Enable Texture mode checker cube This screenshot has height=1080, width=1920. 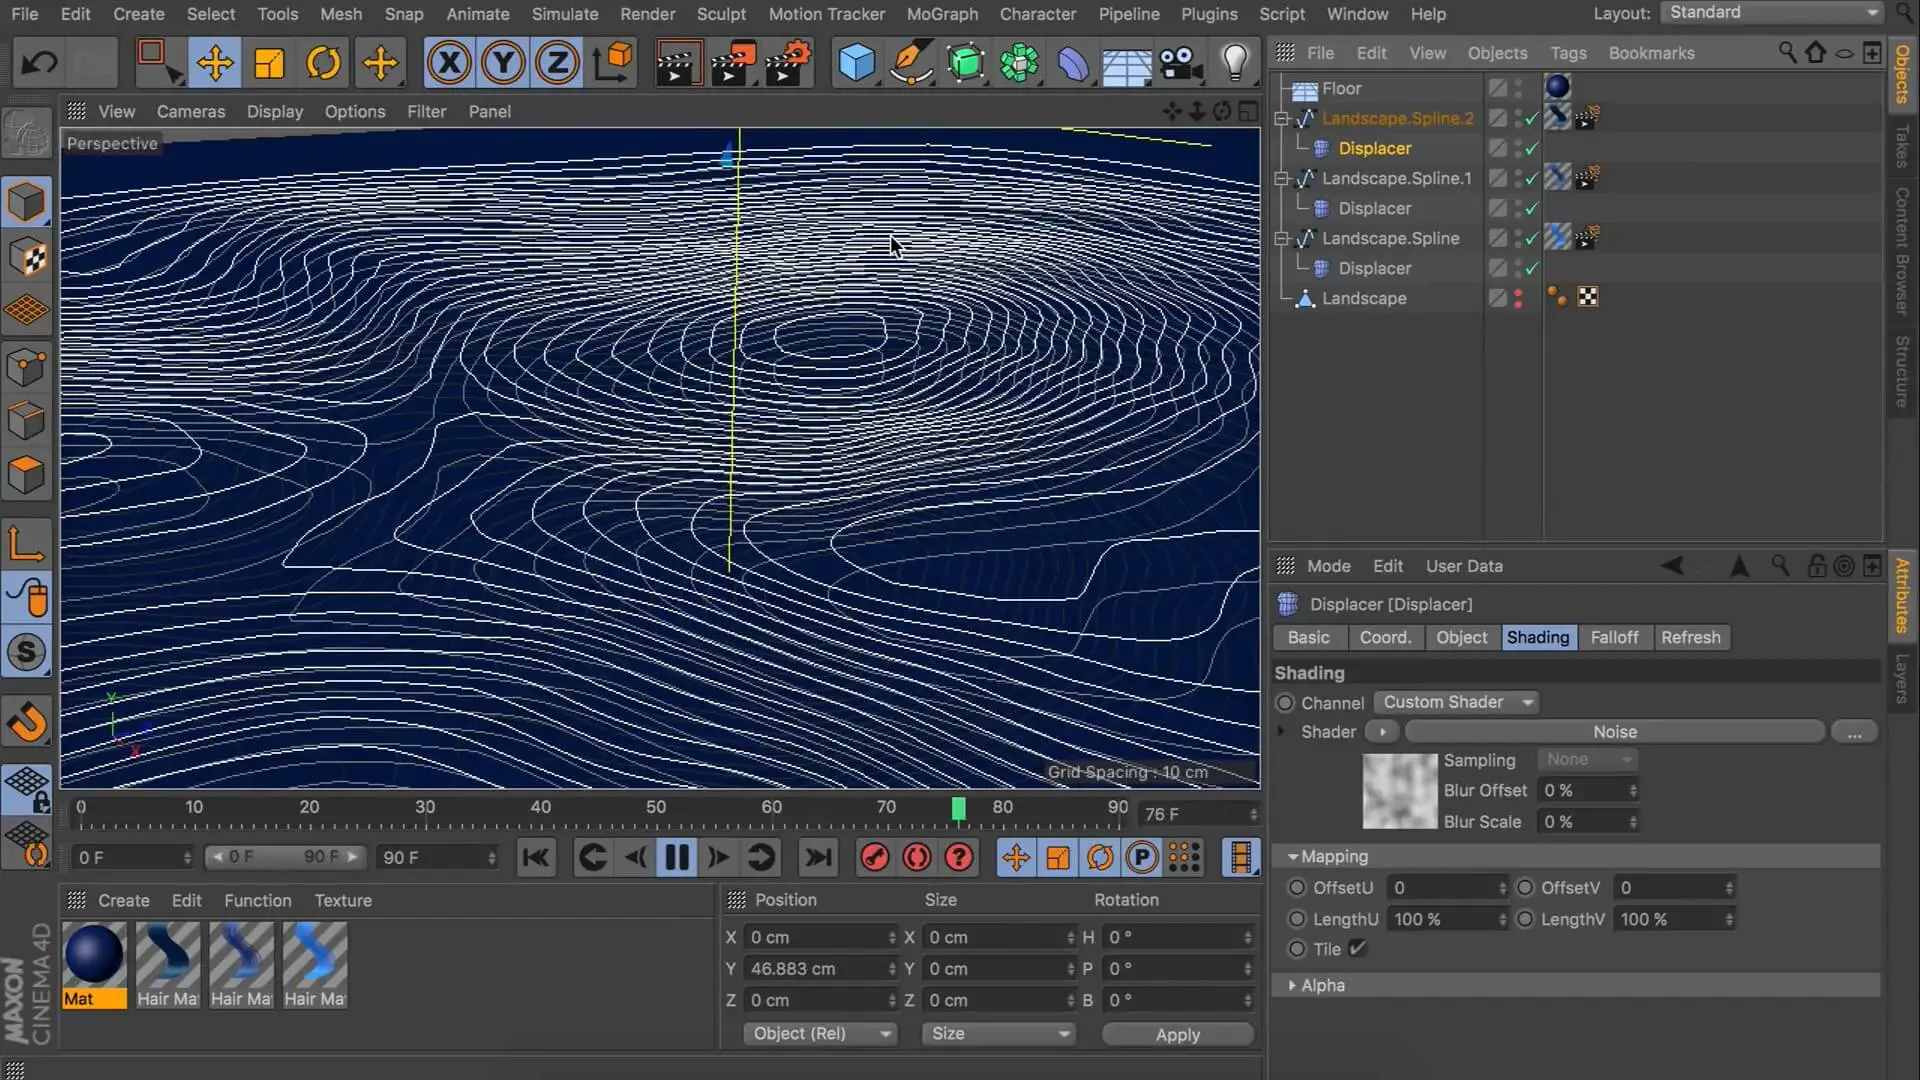[27, 257]
